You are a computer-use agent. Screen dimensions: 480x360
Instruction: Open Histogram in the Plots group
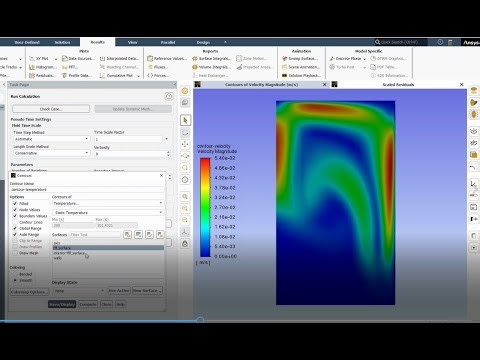pos(42,67)
